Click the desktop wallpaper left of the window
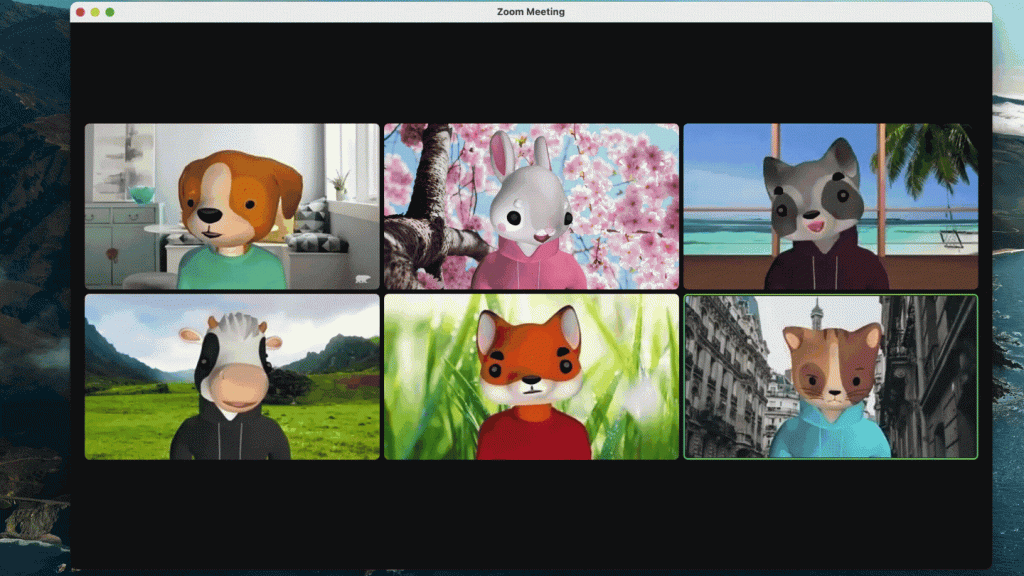 [30, 300]
